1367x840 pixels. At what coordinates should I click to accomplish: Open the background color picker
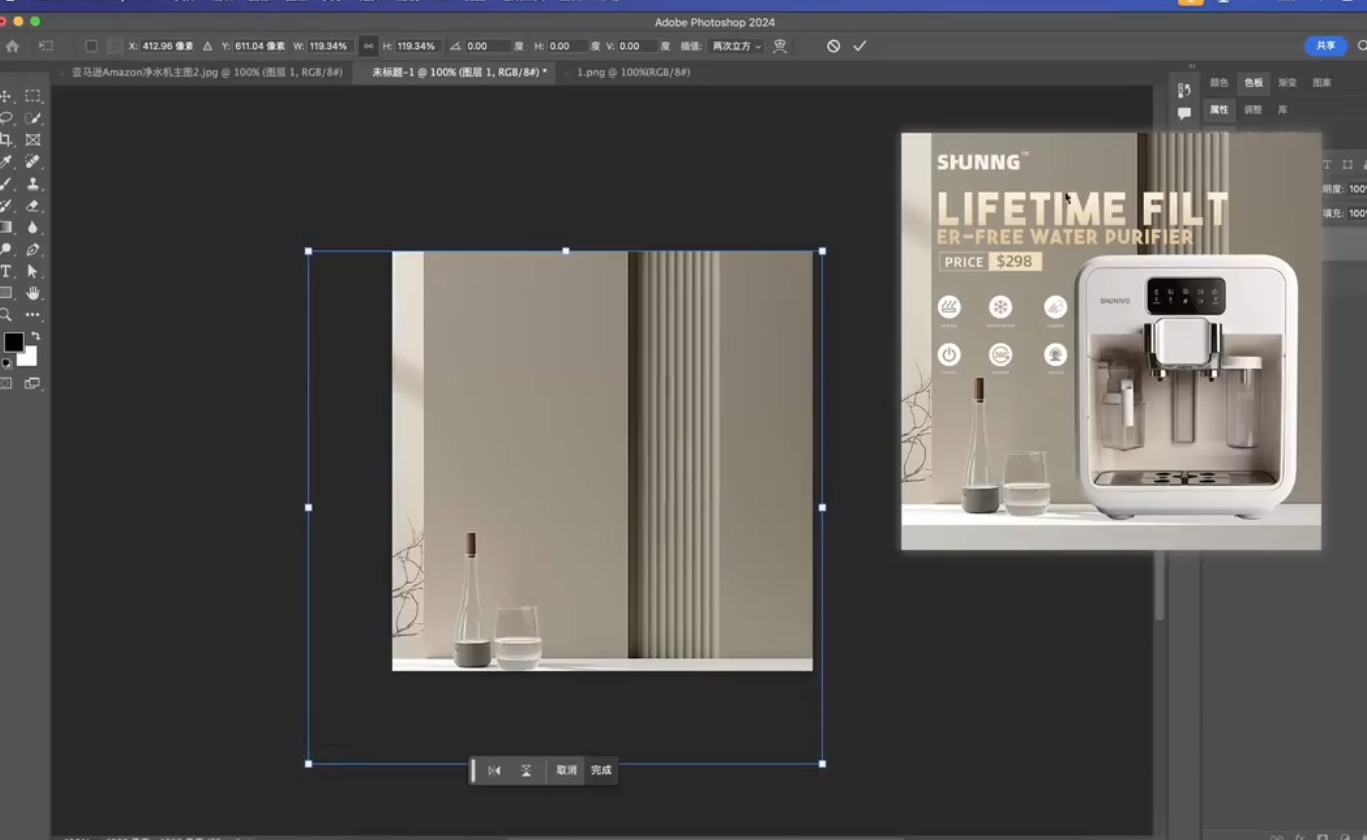[30, 358]
